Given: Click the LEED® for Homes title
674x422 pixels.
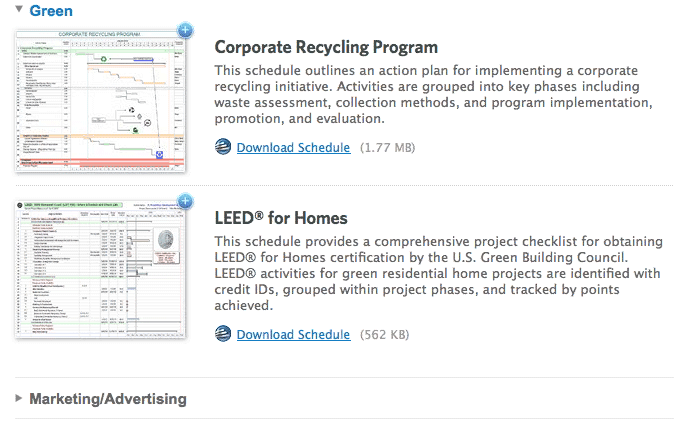Looking at the screenshot, I should point(281,218).
